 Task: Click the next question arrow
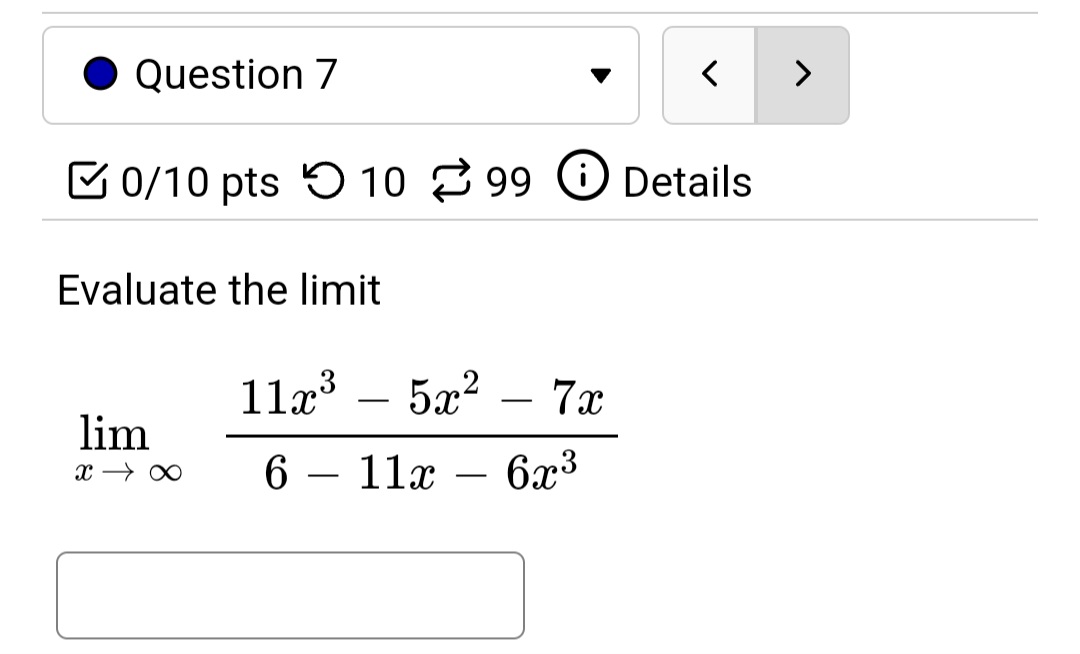pos(801,74)
